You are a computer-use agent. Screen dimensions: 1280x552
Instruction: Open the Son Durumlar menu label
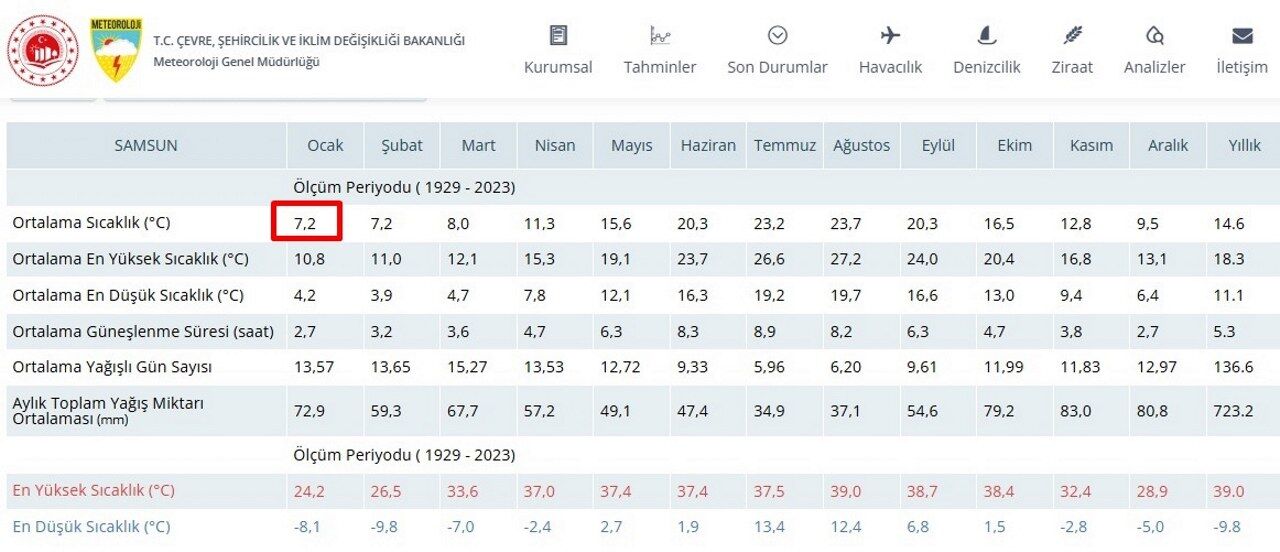click(x=777, y=67)
